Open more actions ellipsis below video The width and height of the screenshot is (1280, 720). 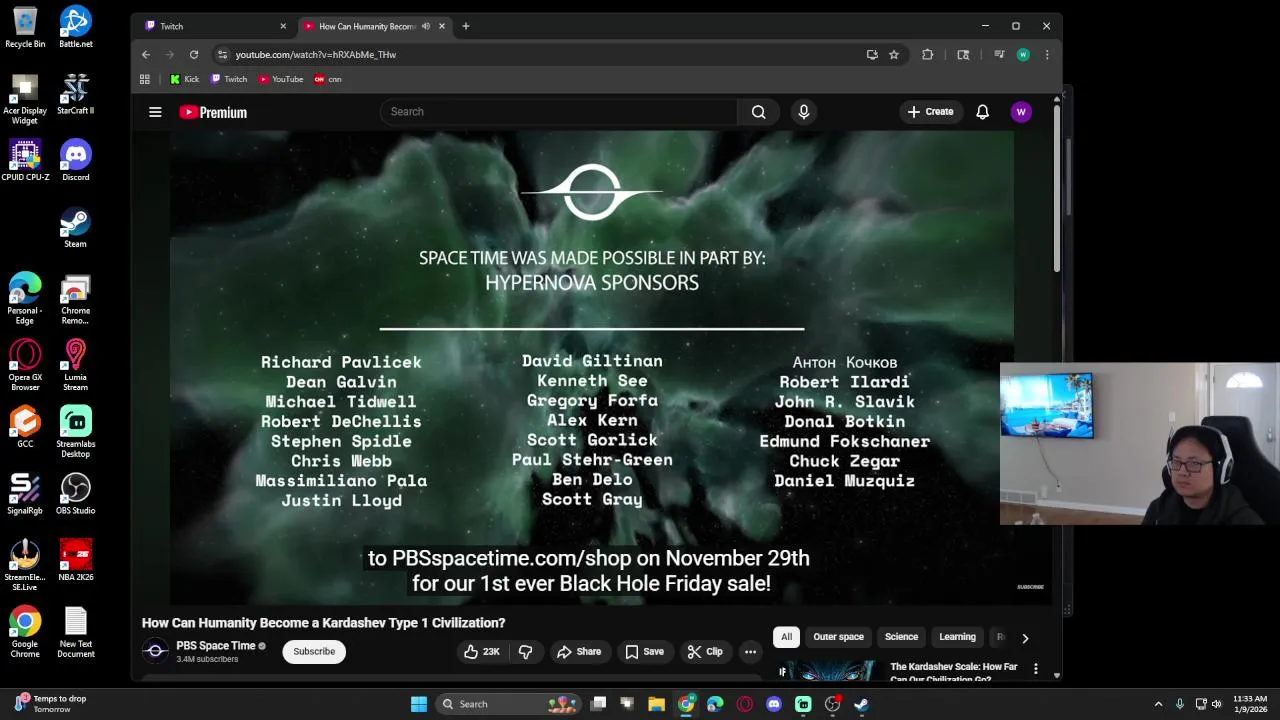click(750, 652)
